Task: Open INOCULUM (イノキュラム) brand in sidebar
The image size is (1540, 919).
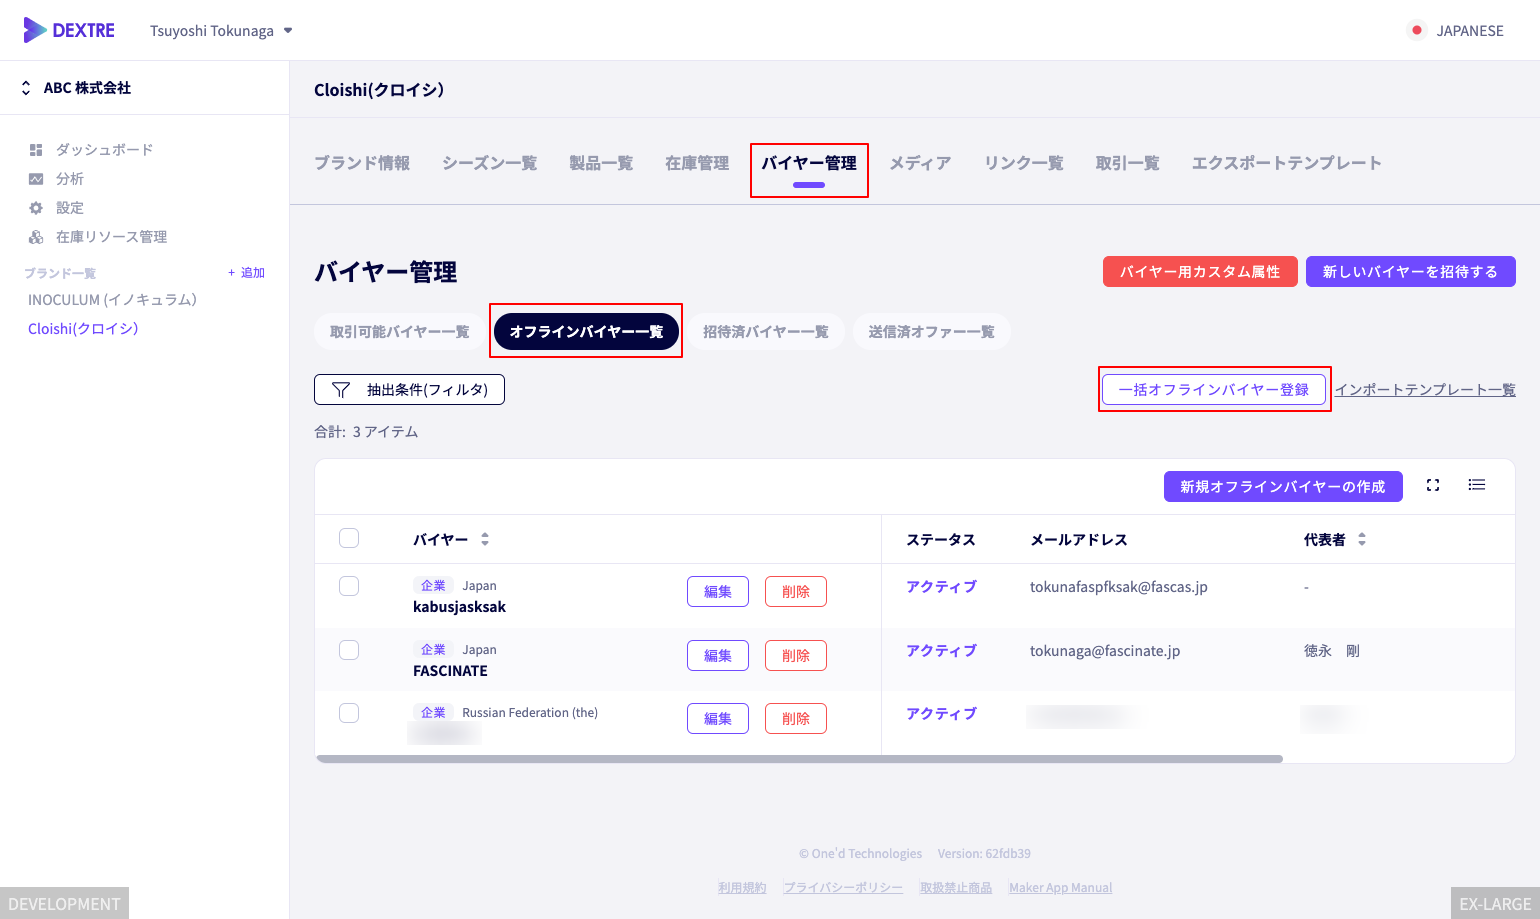Action: [112, 300]
